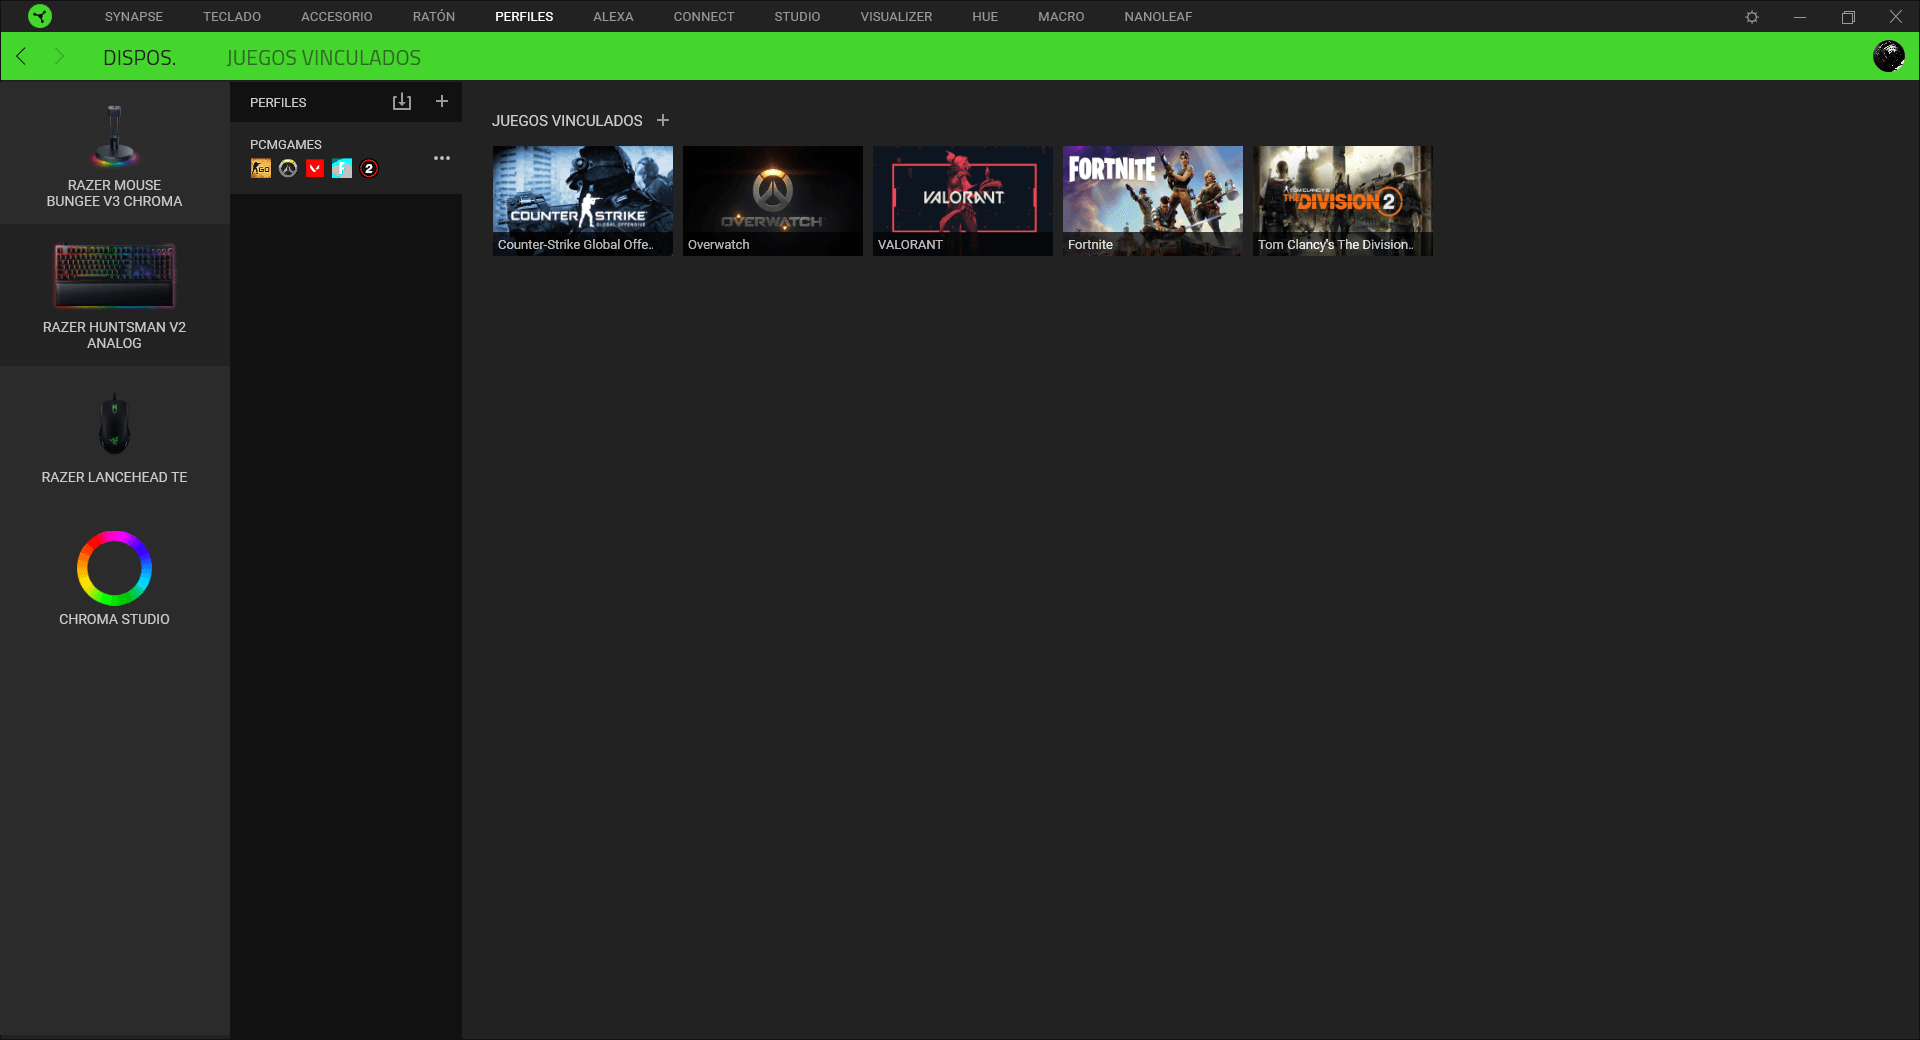The image size is (1920, 1040).
Task: Go back with the left arrow
Action: click(21, 56)
